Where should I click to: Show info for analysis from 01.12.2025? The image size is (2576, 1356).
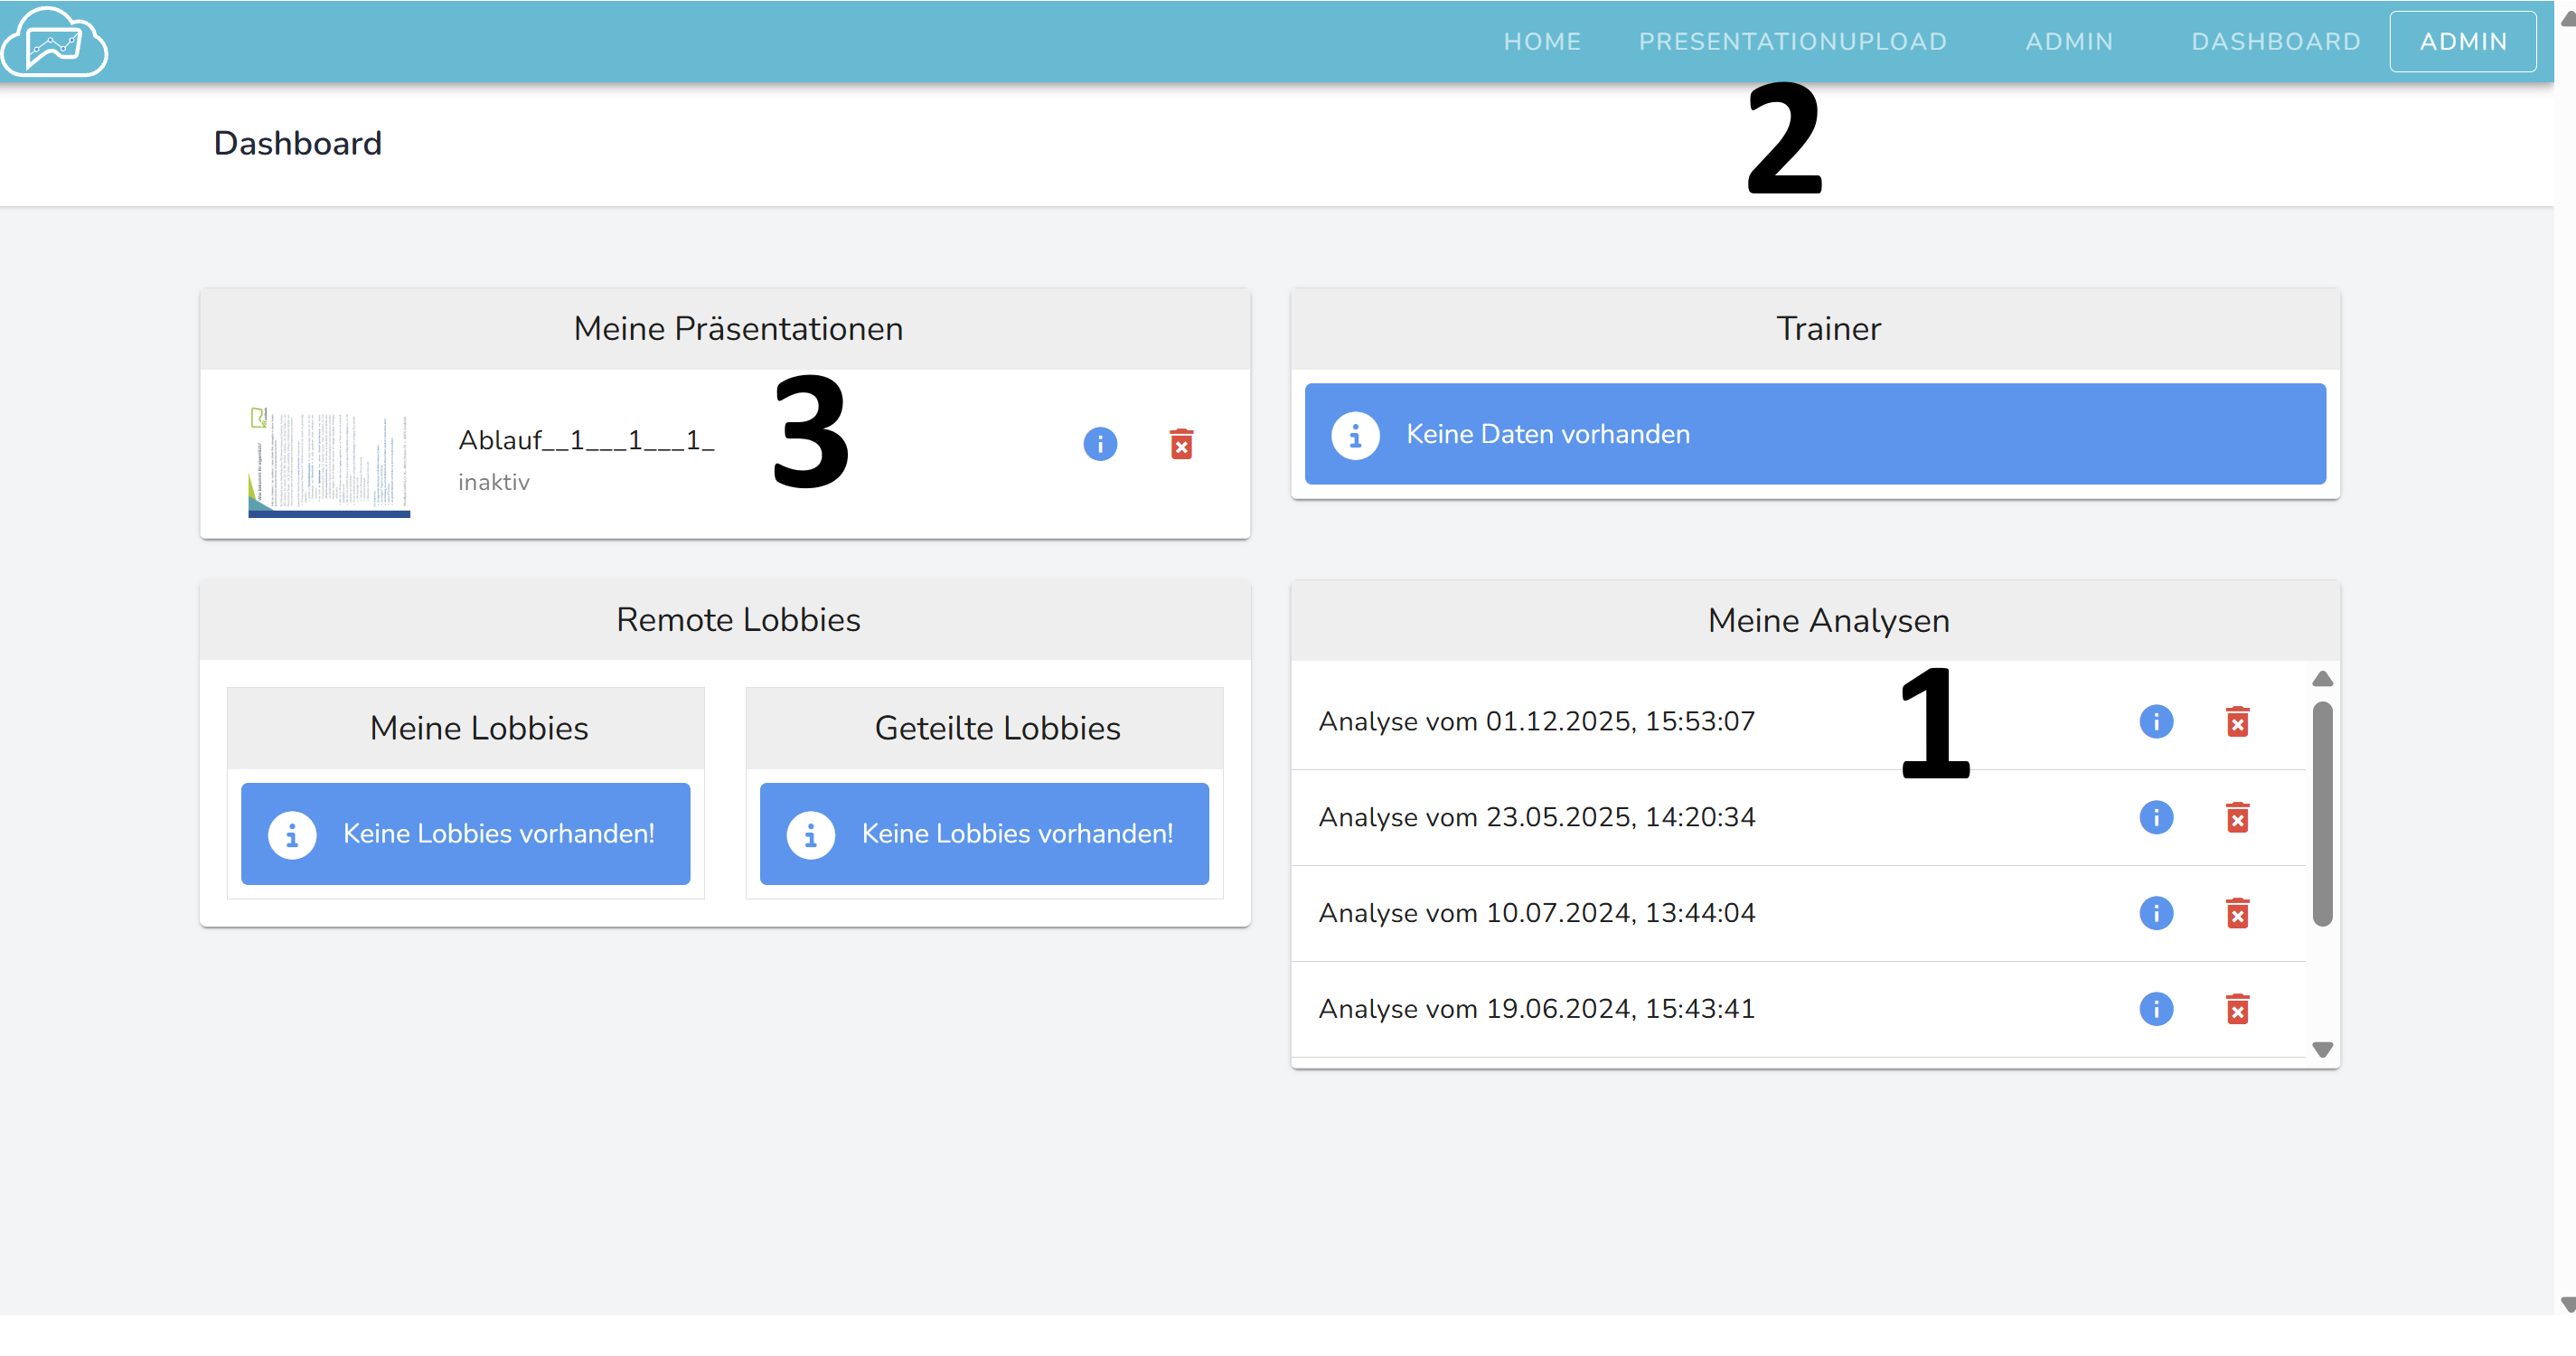[x=2156, y=721]
